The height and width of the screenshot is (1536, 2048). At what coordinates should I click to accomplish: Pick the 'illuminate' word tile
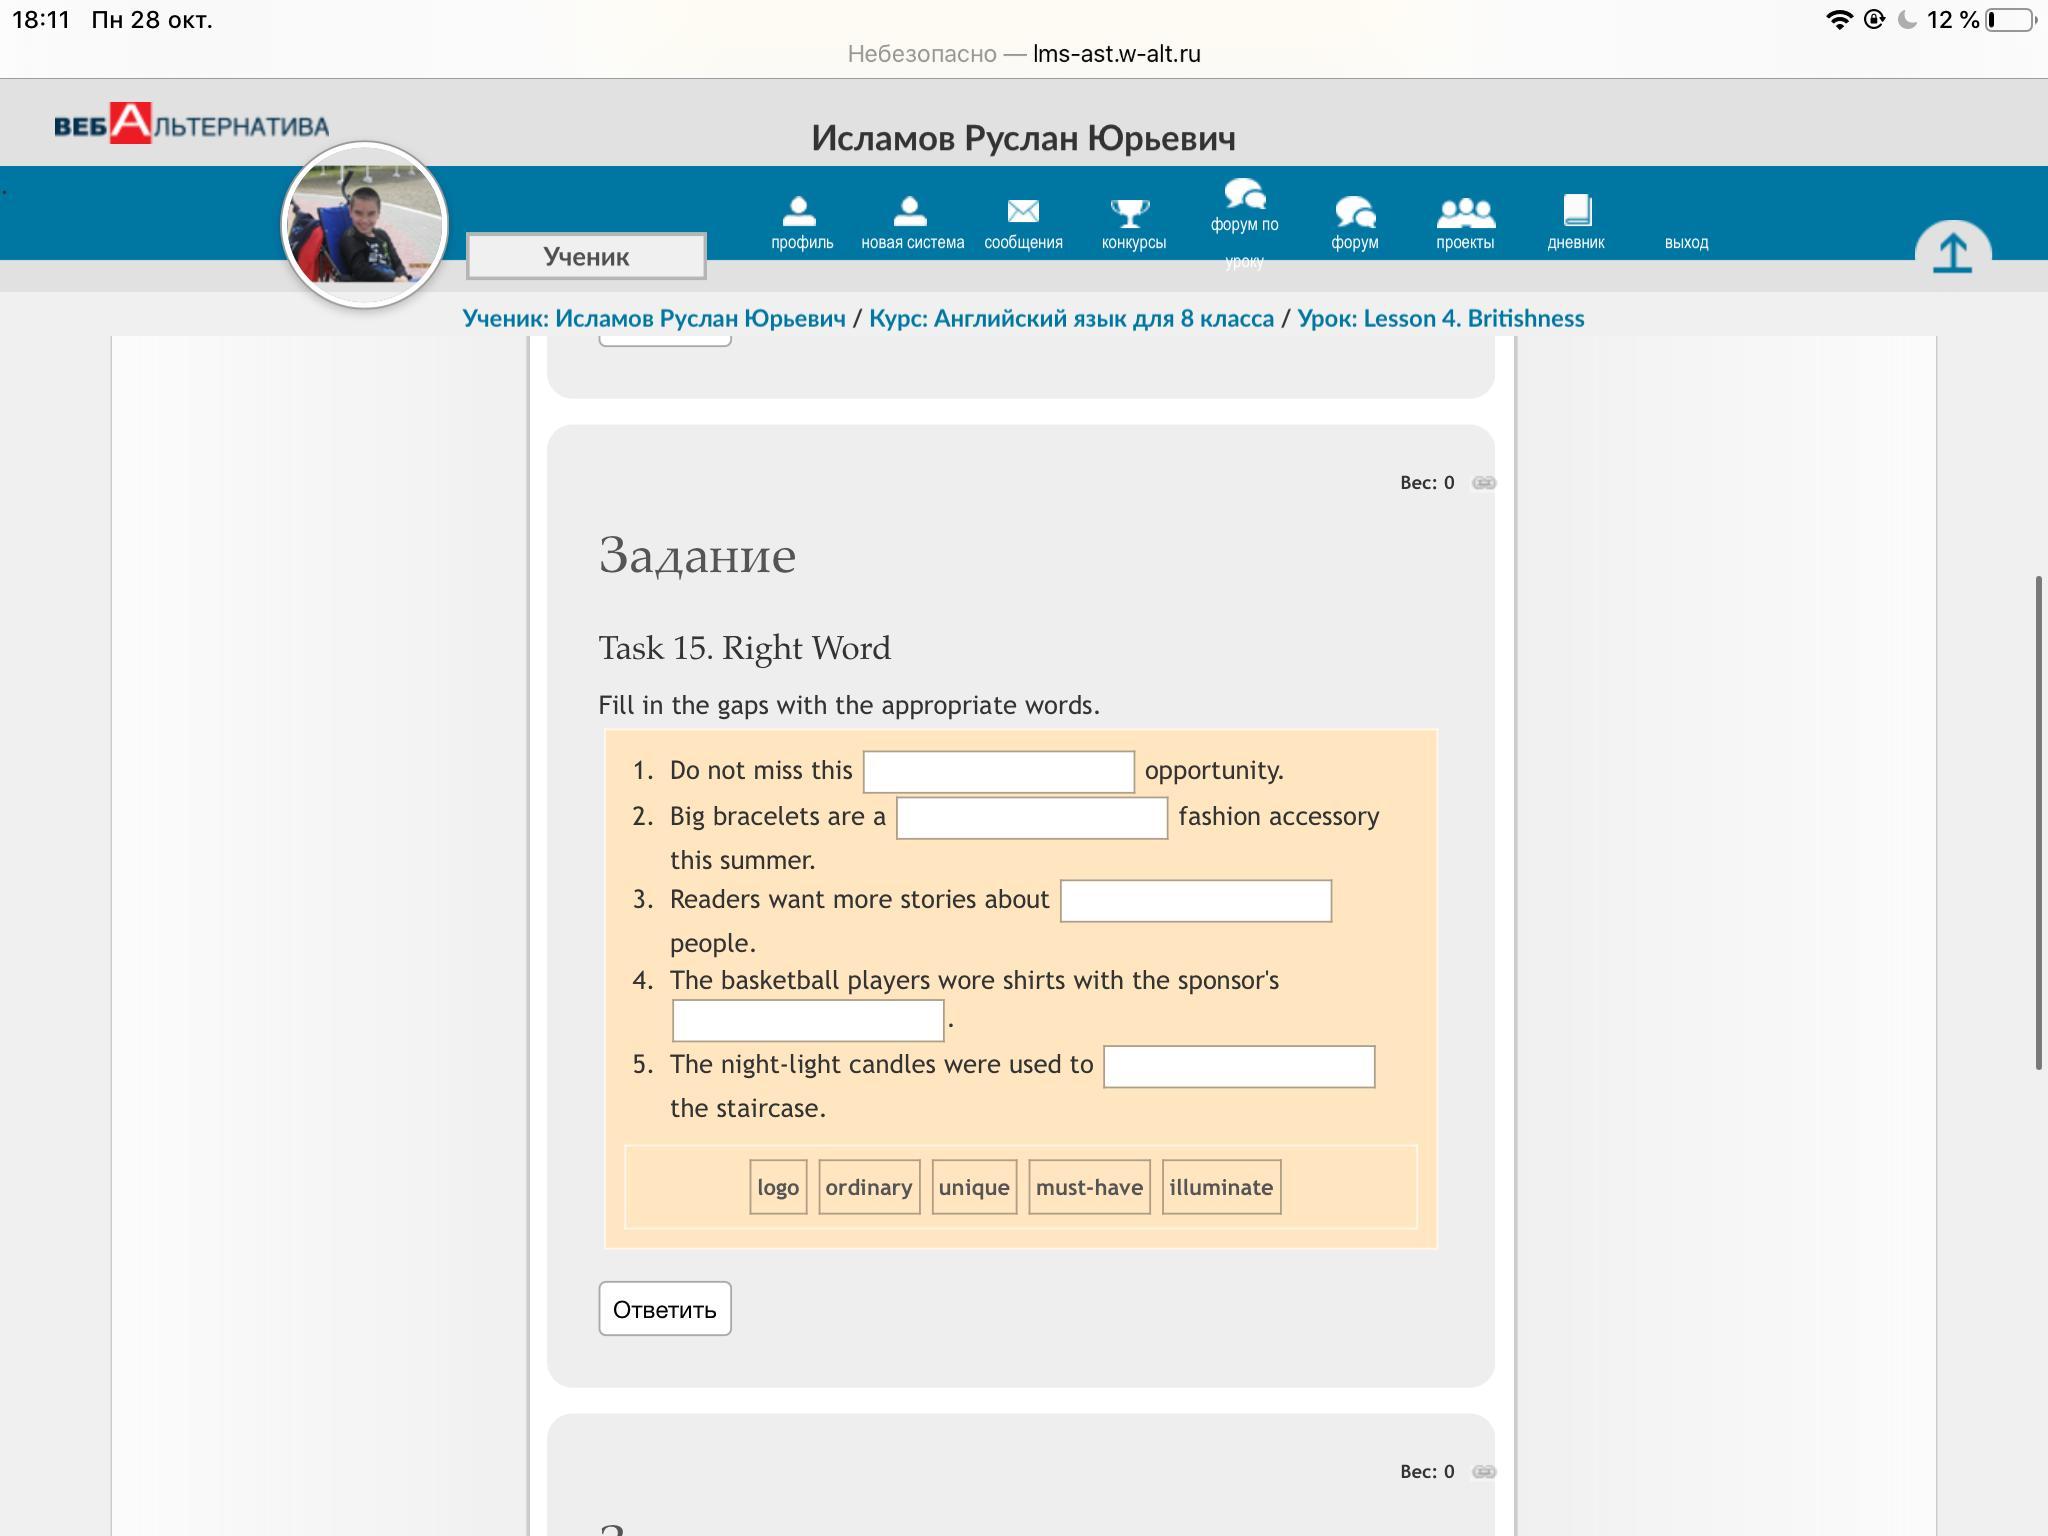click(1220, 1187)
